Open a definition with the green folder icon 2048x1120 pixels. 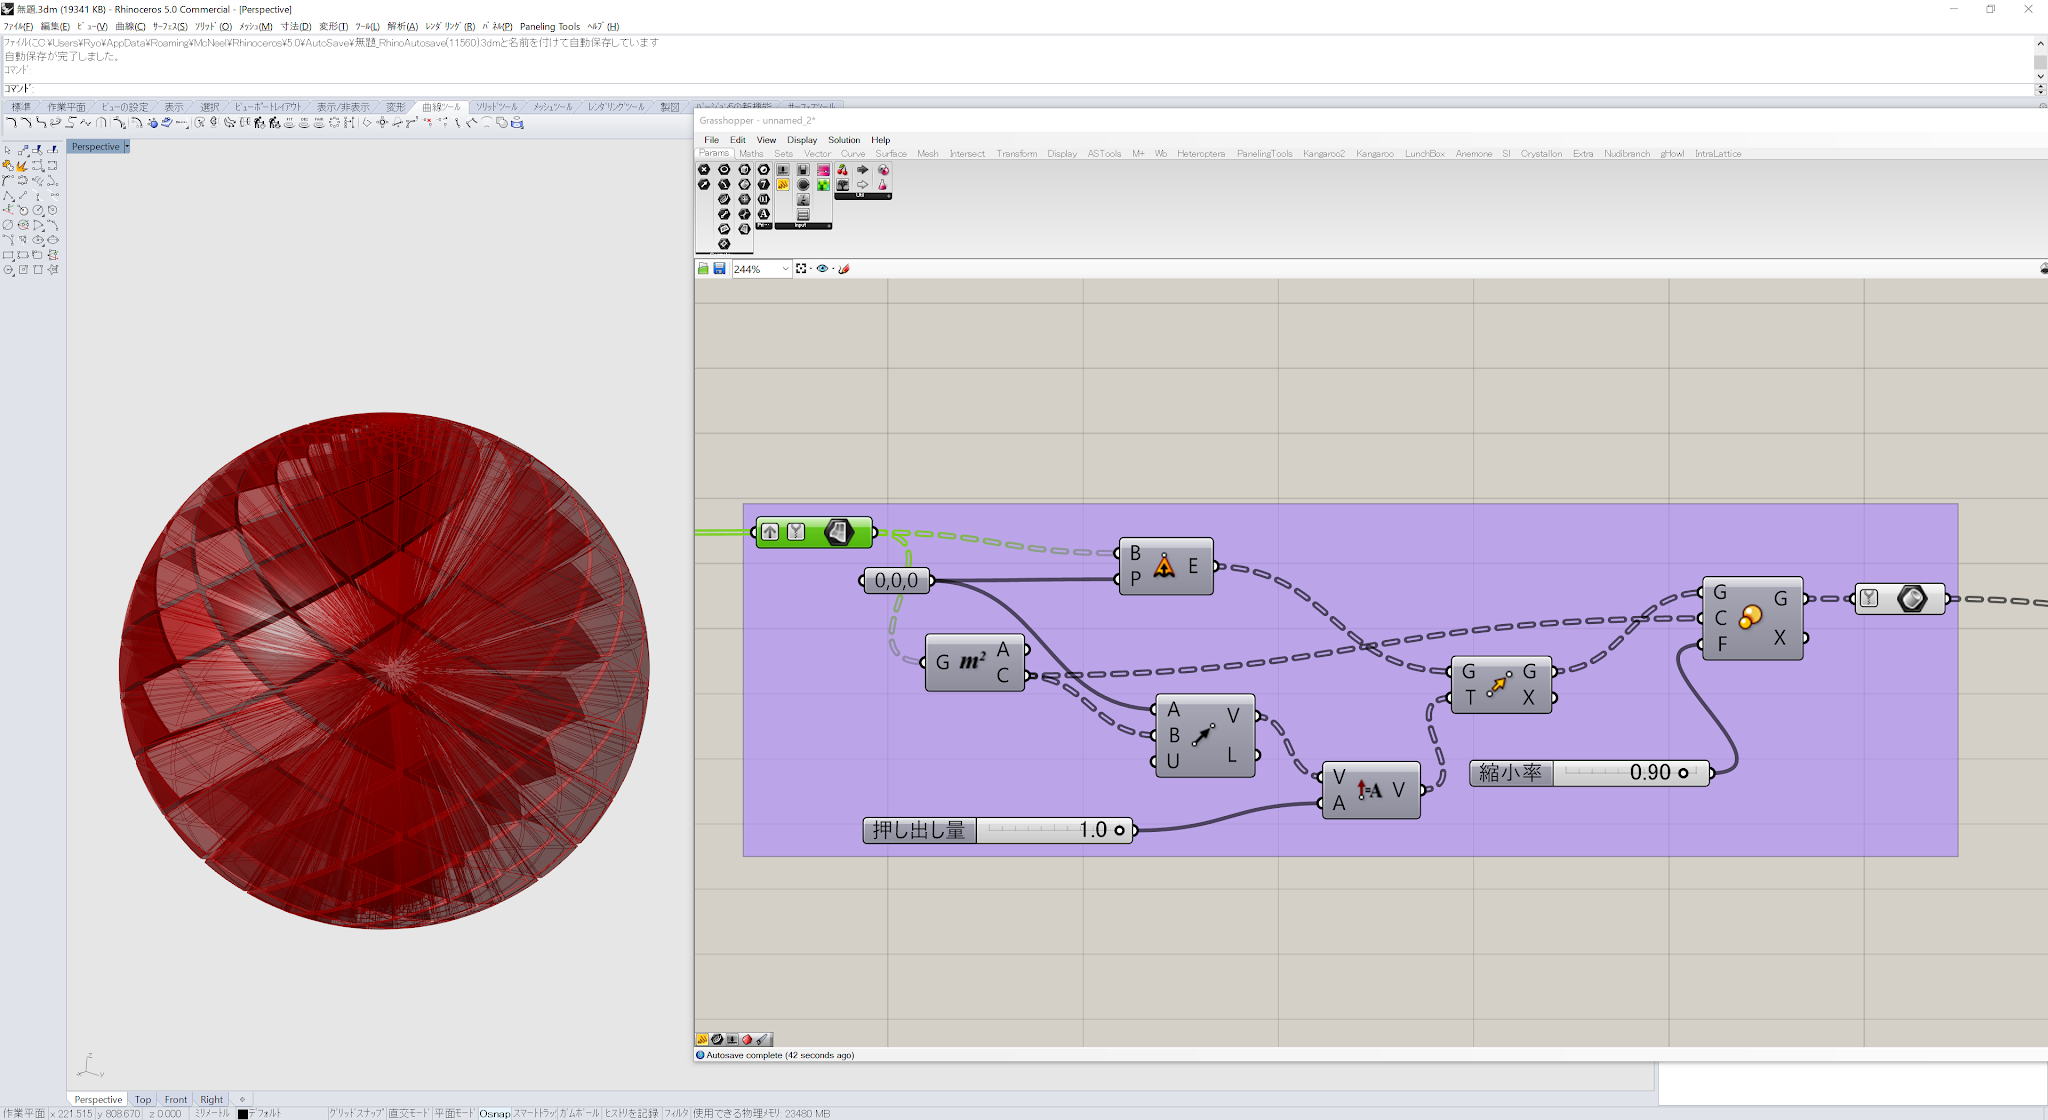pyautogui.click(x=703, y=269)
